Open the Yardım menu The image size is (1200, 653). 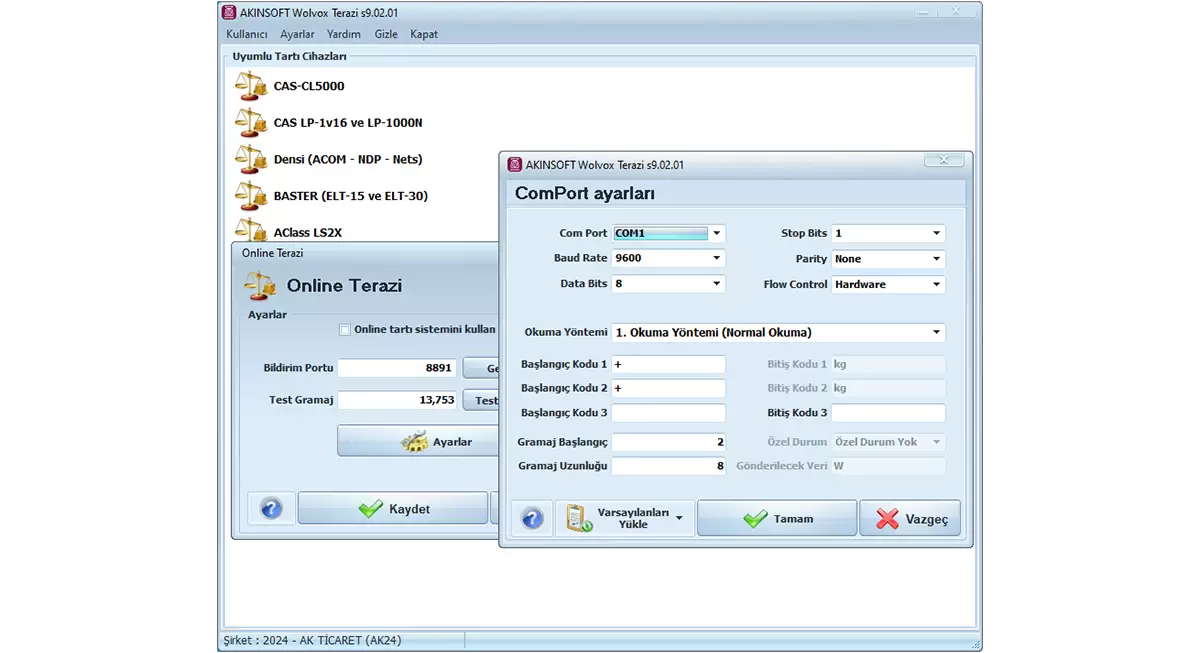344,34
